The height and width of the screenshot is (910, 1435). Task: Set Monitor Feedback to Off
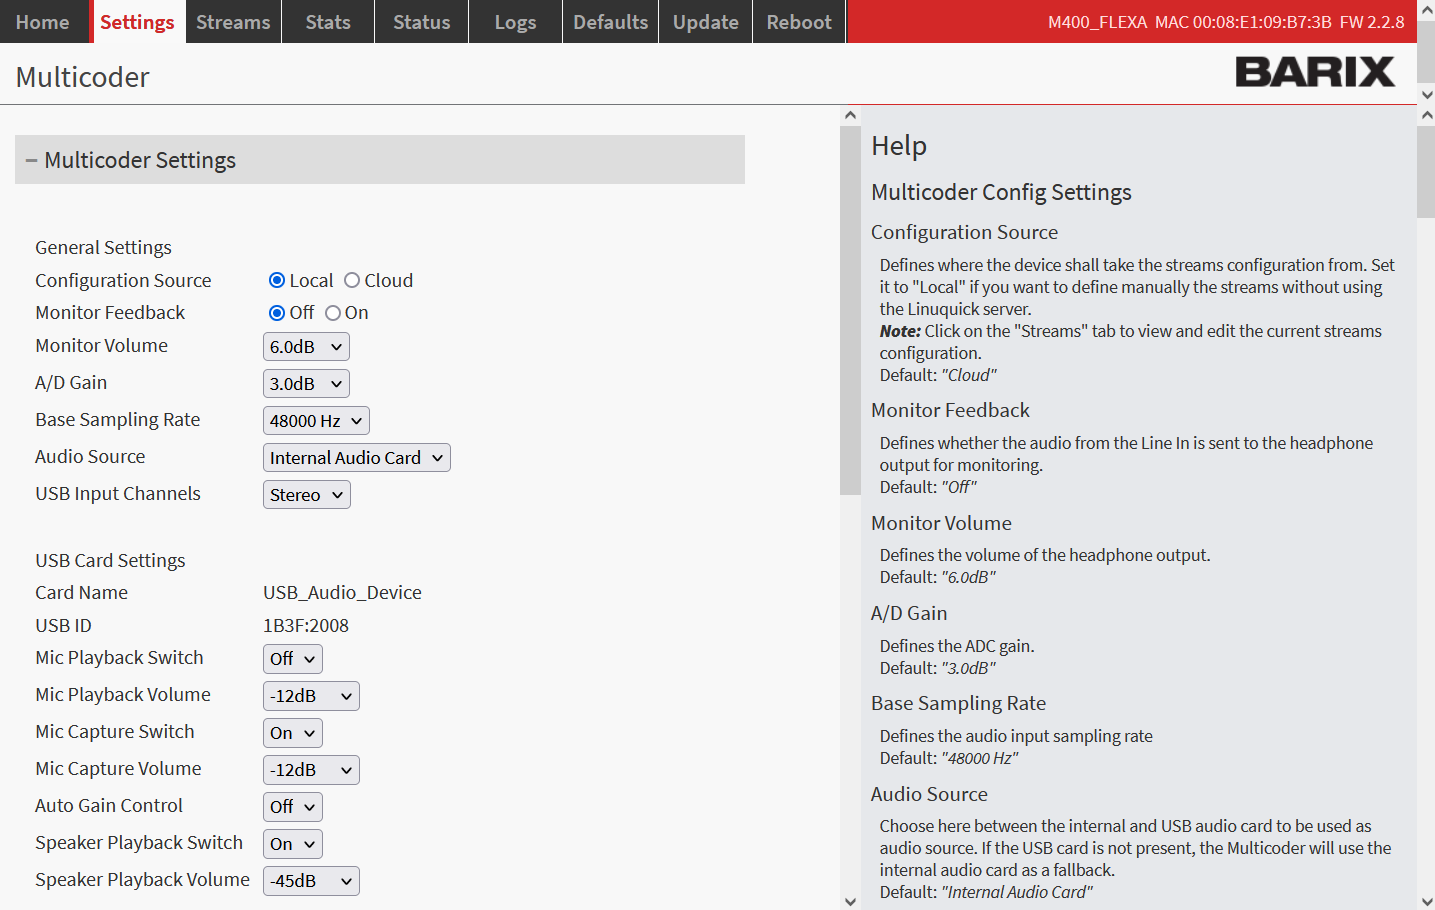tap(277, 313)
